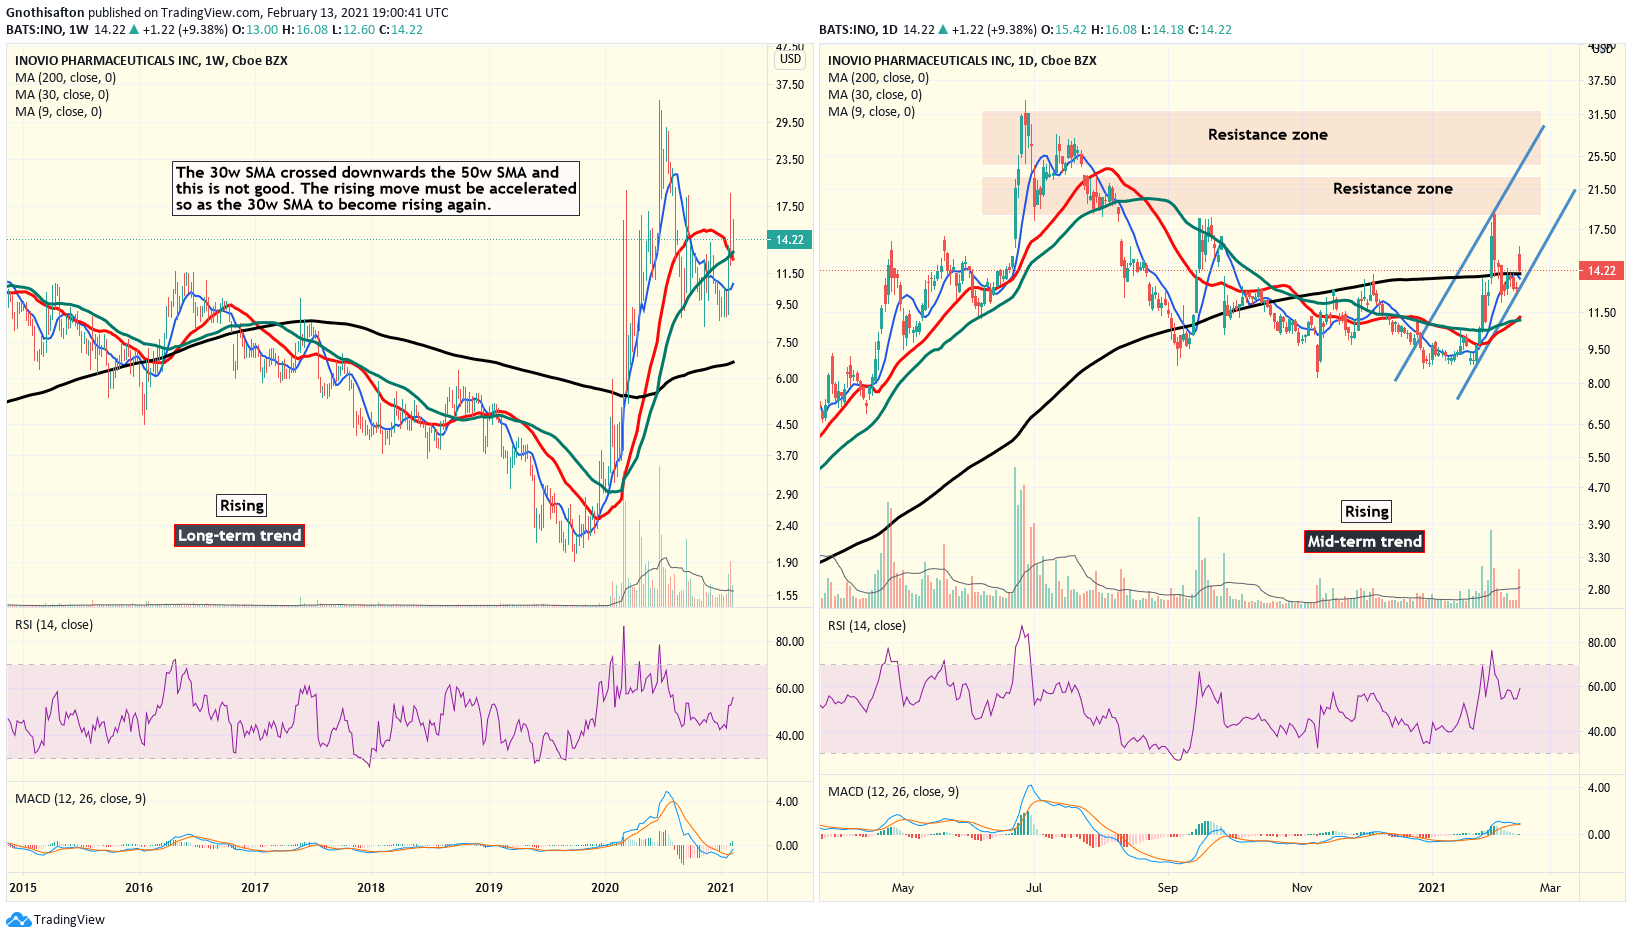Image resolution: width=1632 pixels, height=938 pixels.
Task: Select MA (200, close, 0) on weekly chart
Action: [65, 78]
